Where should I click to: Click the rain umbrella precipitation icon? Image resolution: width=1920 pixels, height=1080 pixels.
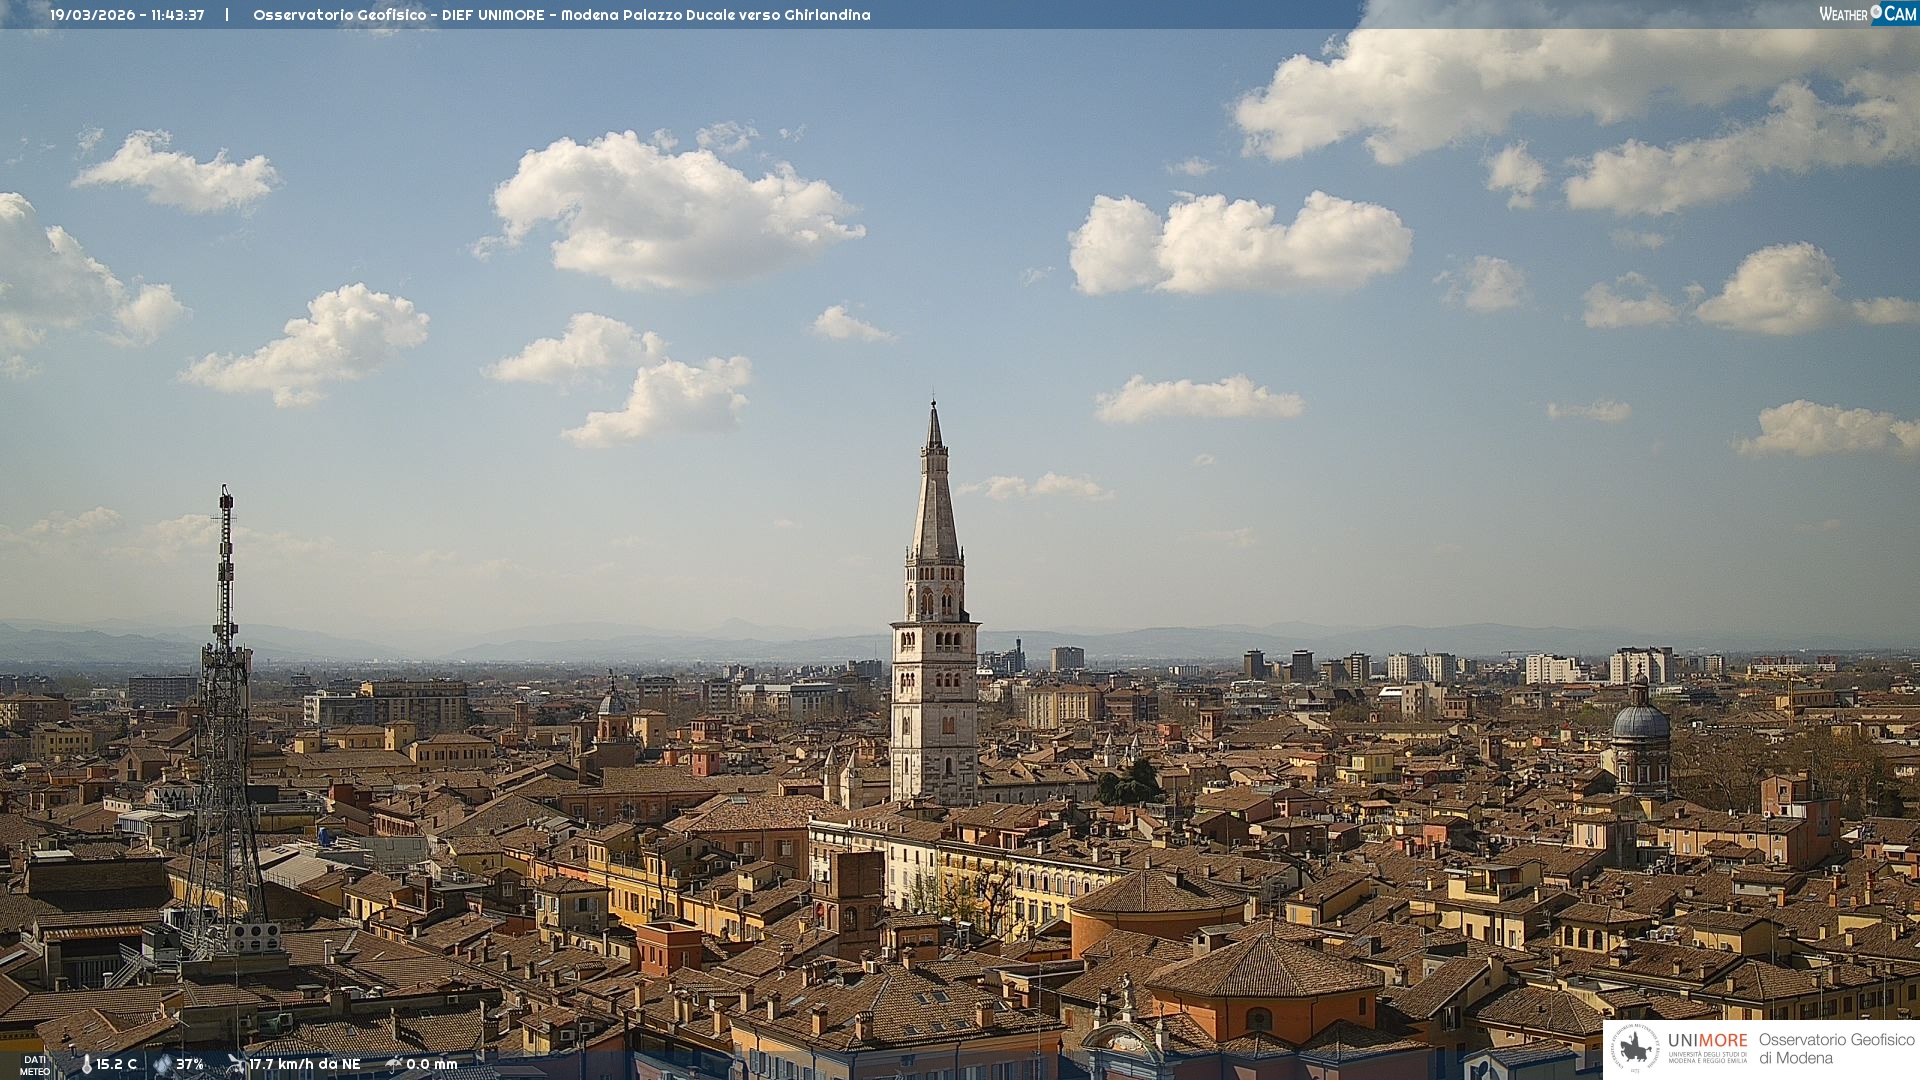pos(394,1064)
